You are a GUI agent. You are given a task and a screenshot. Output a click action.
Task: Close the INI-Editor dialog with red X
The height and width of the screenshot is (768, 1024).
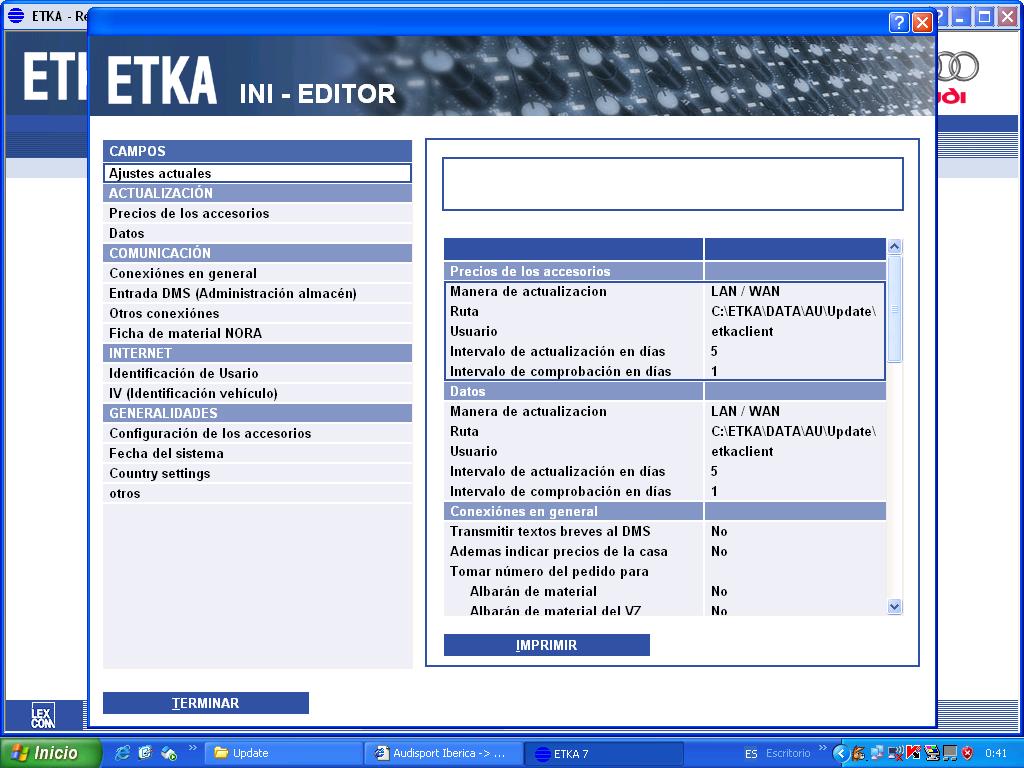point(922,23)
